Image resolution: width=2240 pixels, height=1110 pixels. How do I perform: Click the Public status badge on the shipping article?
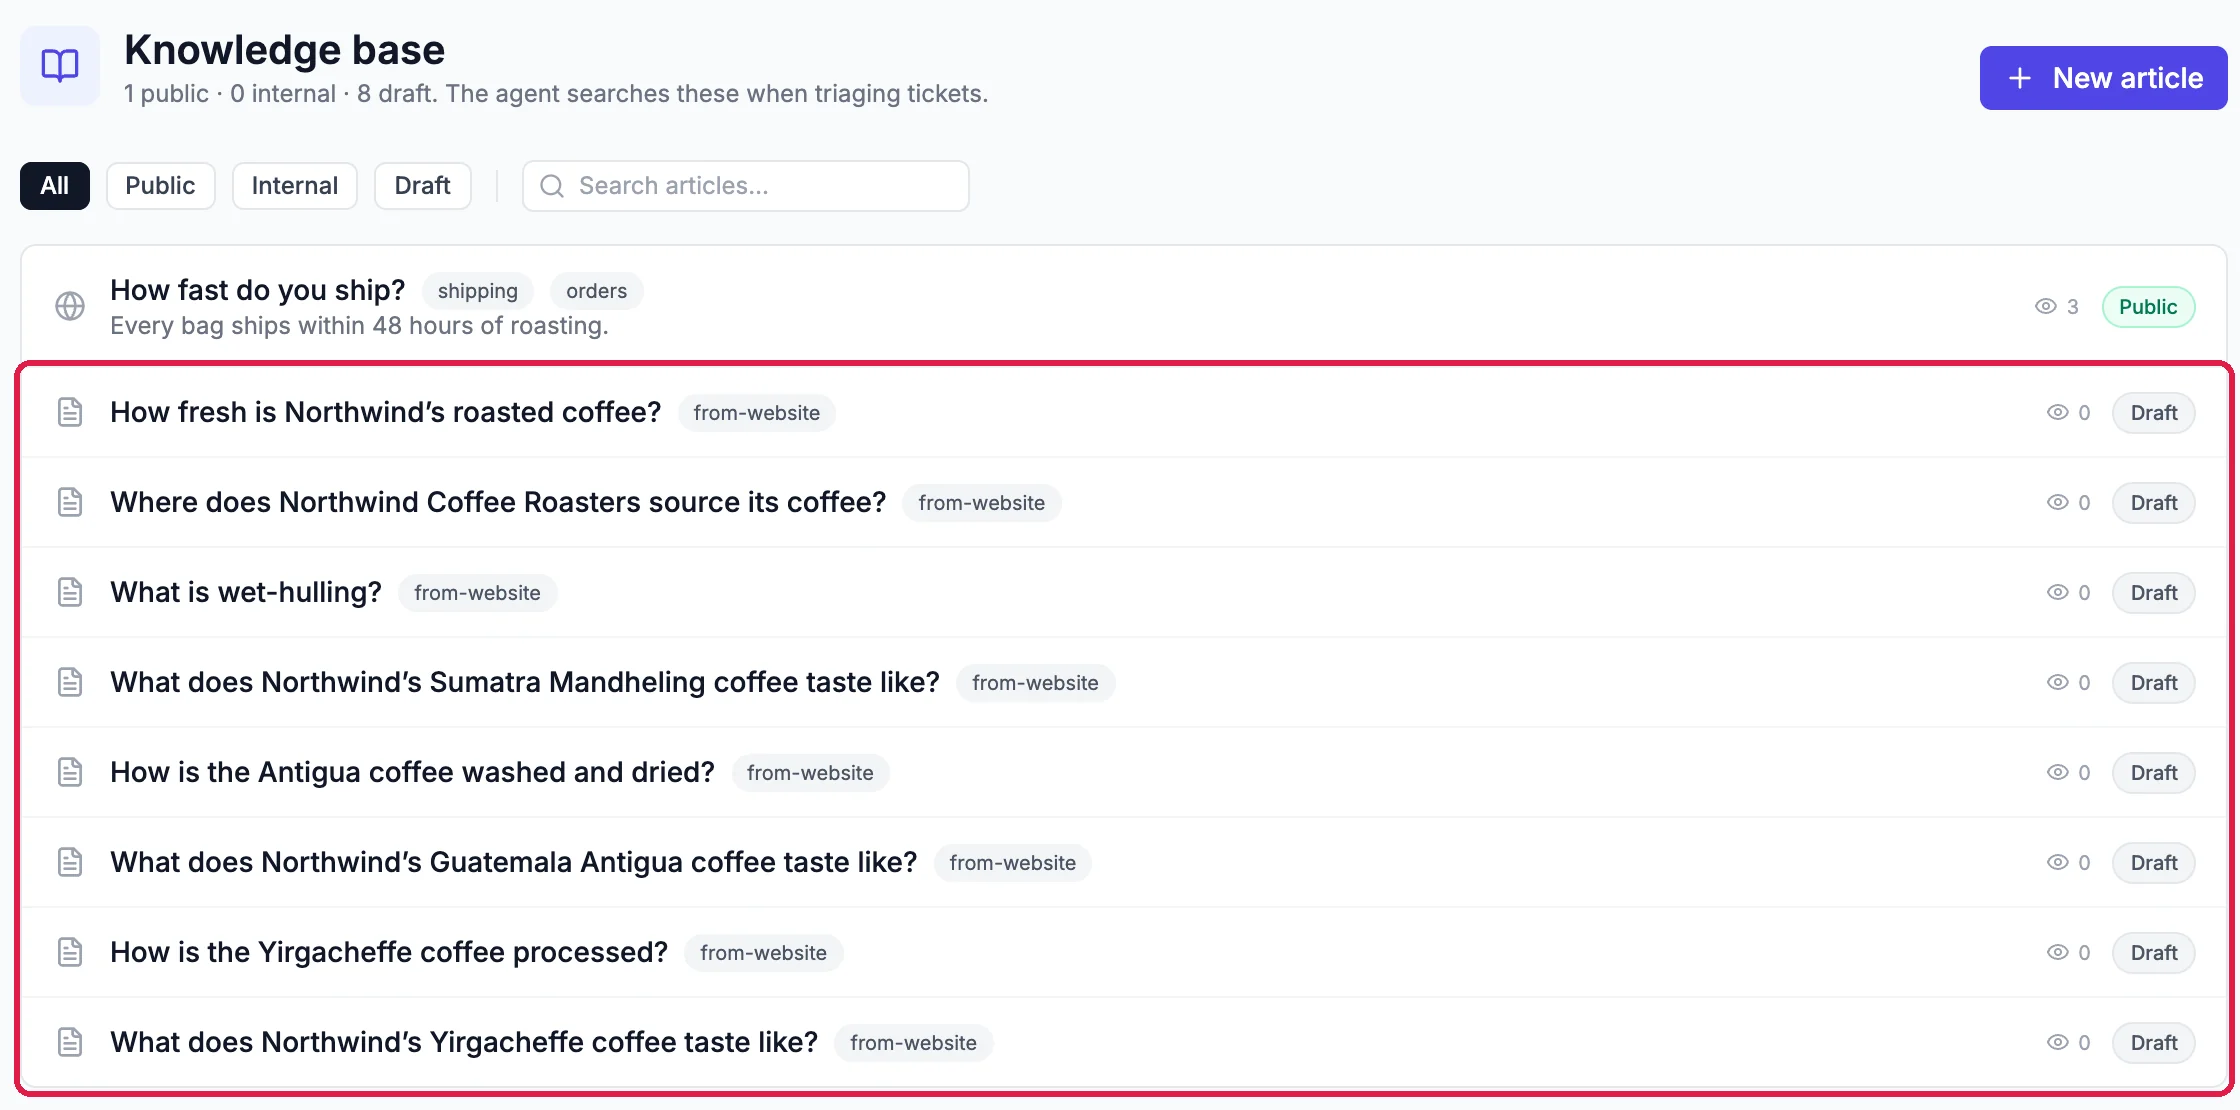(2148, 307)
